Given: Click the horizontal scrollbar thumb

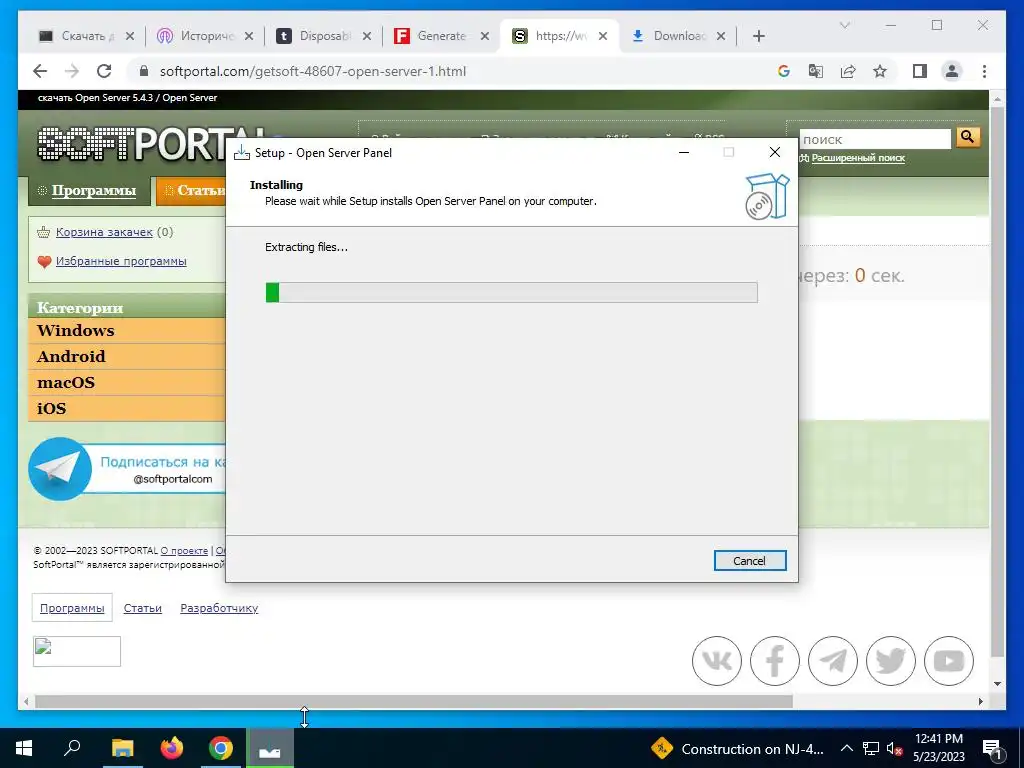Looking at the screenshot, I should pyautogui.click(x=413, y=701).
